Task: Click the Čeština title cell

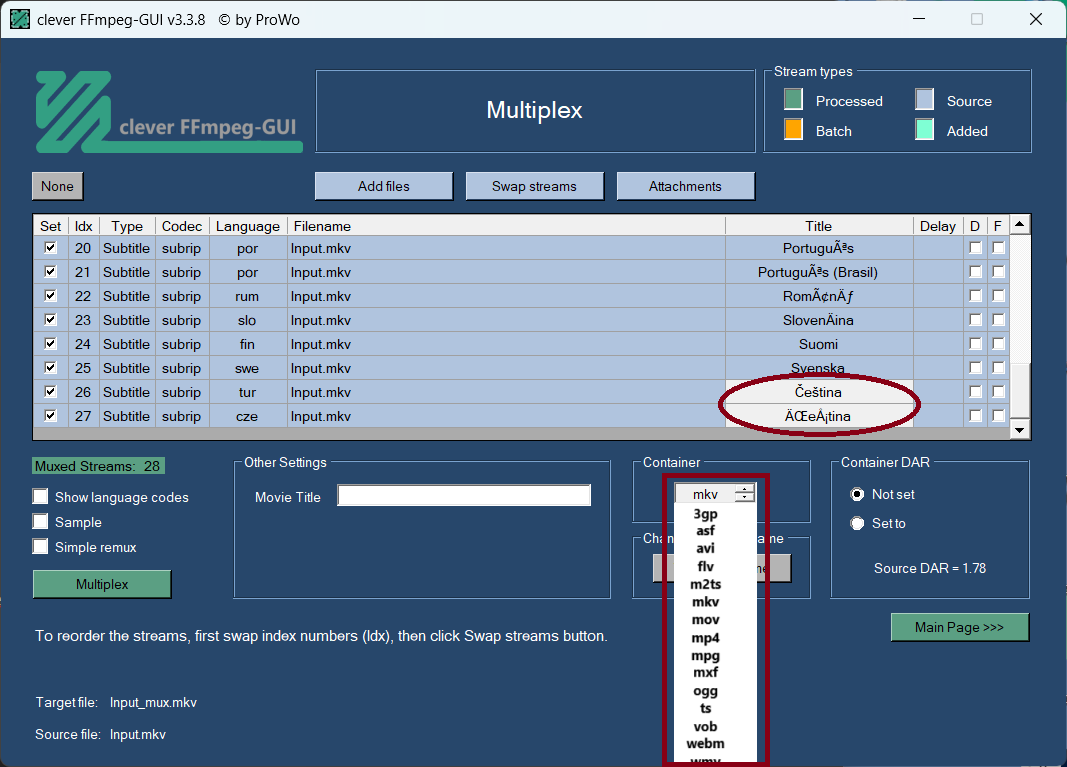Action: click(x=819, y=392)
